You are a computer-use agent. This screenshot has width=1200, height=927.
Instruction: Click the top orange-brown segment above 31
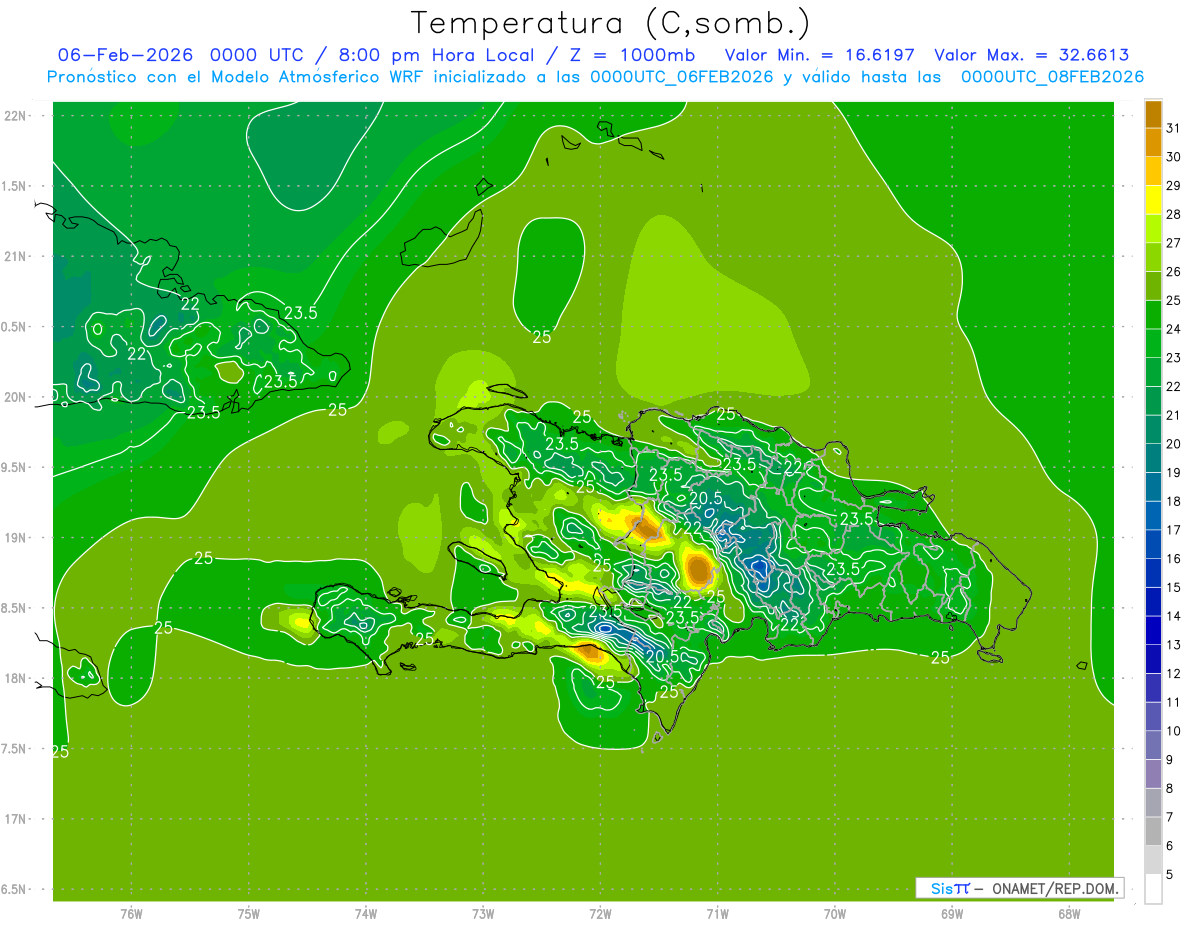(x=1153, y=114)
